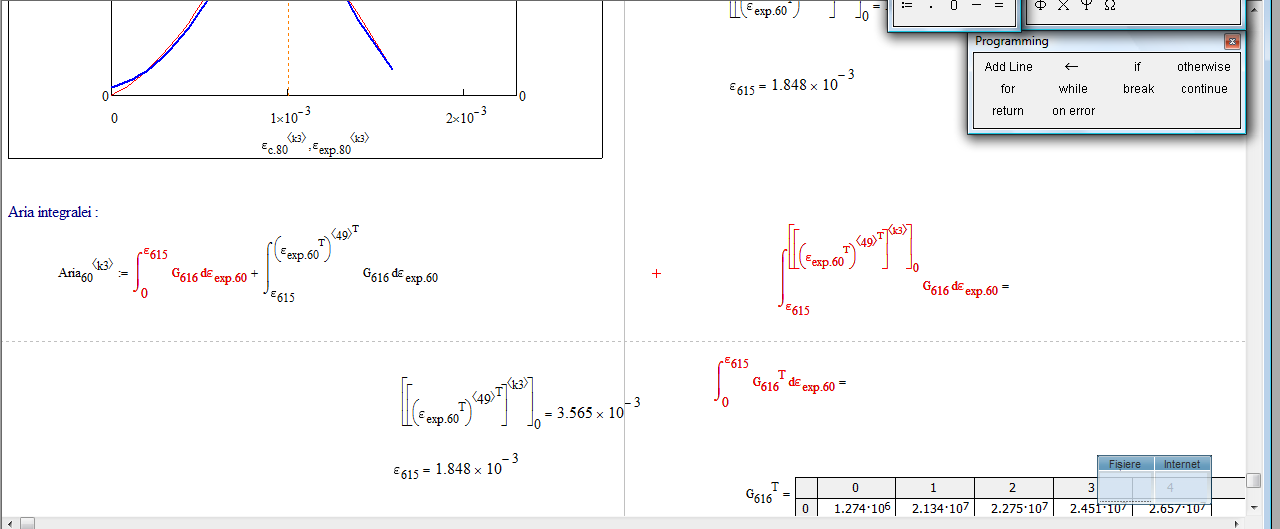The height and width of the screenshot is (529, 1280).
Task: Click table cell 2.275·10^7
Action: [x=1012, y=509]
